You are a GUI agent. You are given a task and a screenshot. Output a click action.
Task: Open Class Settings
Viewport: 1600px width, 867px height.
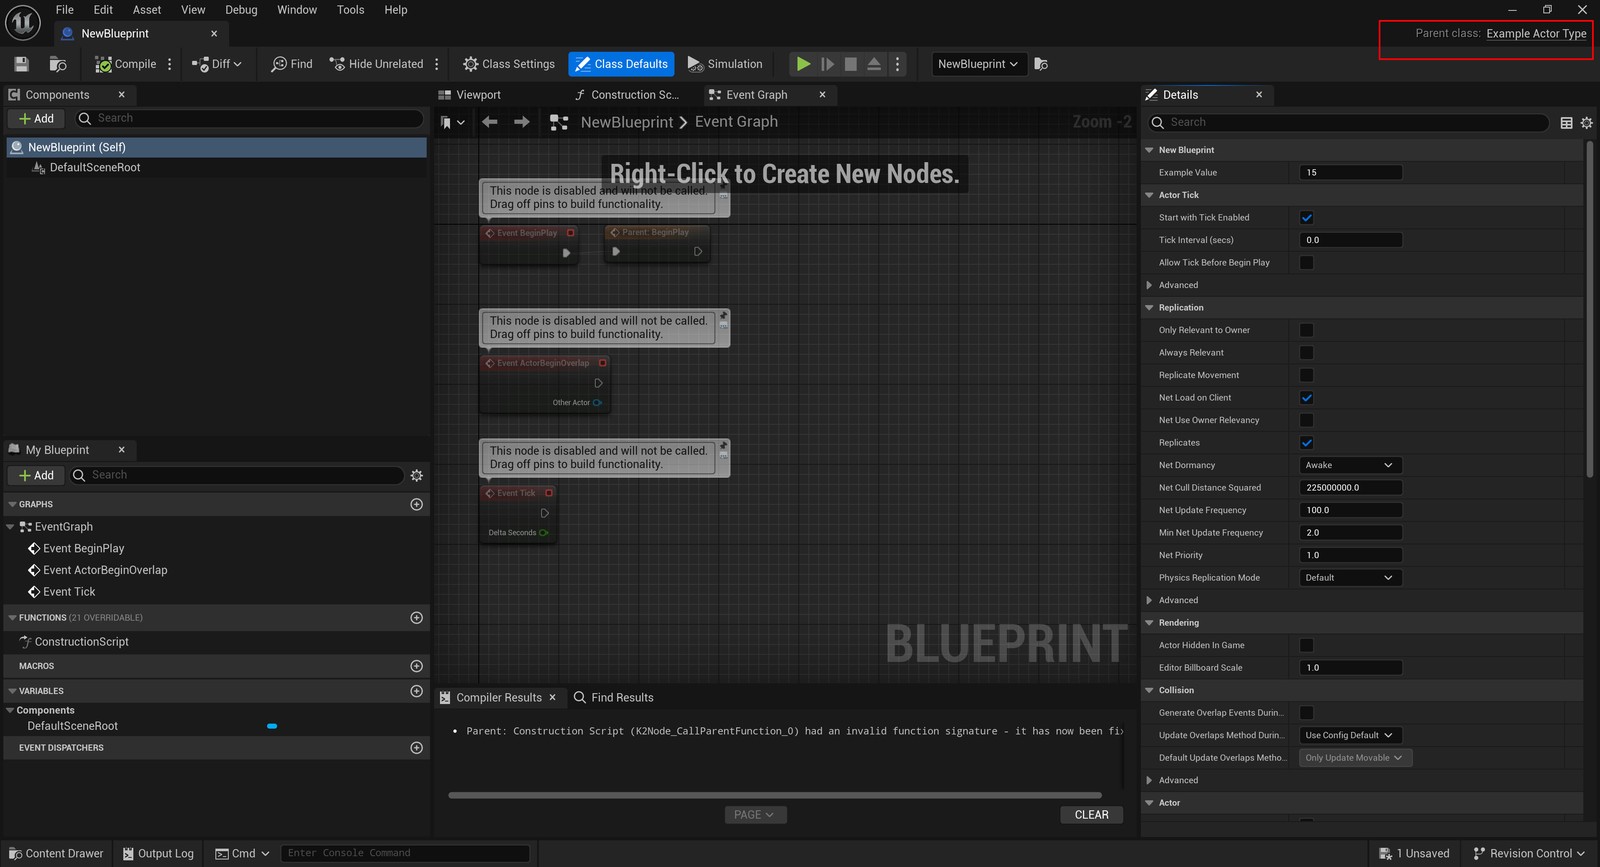509,64
